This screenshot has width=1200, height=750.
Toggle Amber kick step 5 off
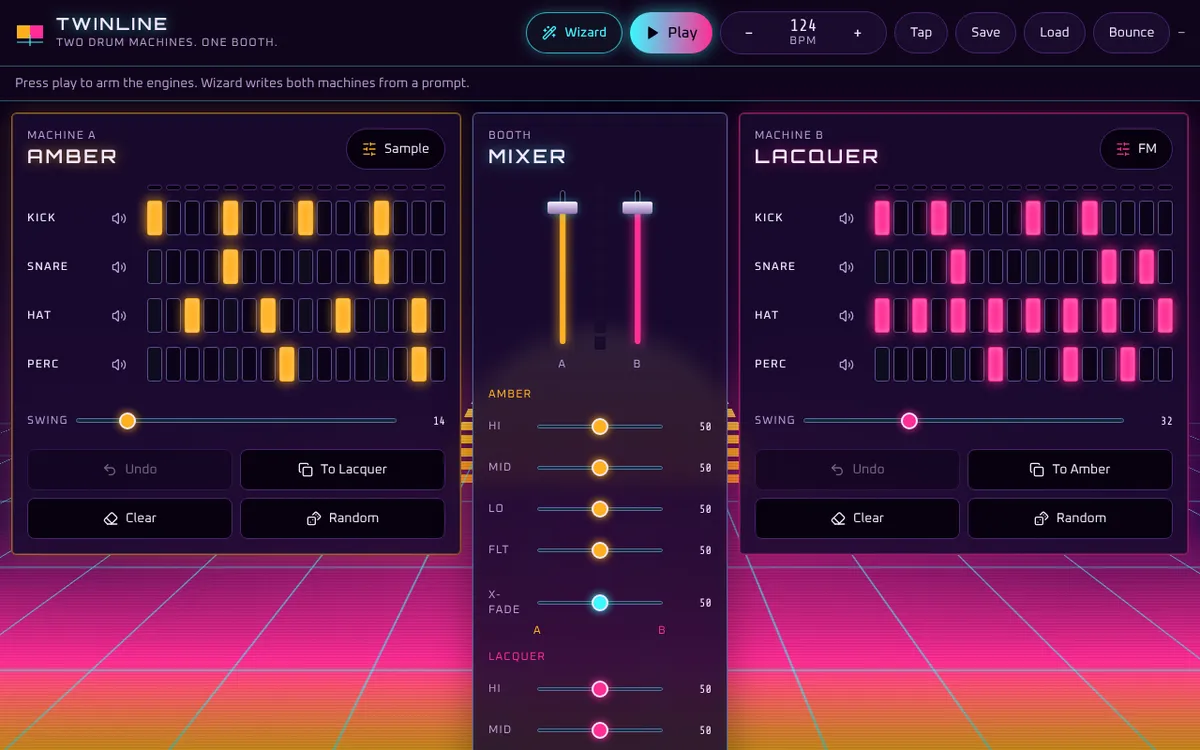[x=230, y=218]
